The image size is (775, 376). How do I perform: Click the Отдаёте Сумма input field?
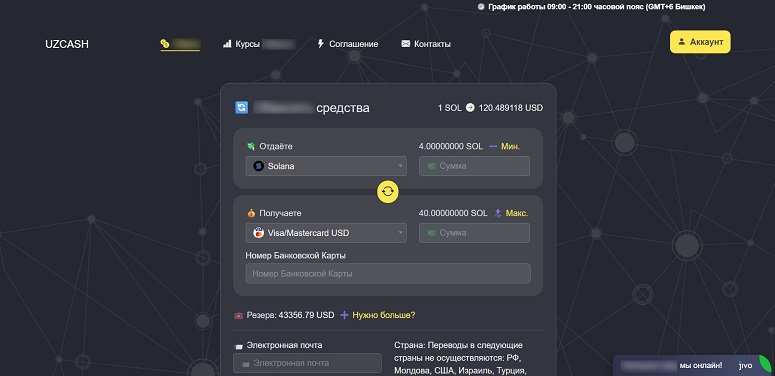pyautogui.click(x=474, y=166)
